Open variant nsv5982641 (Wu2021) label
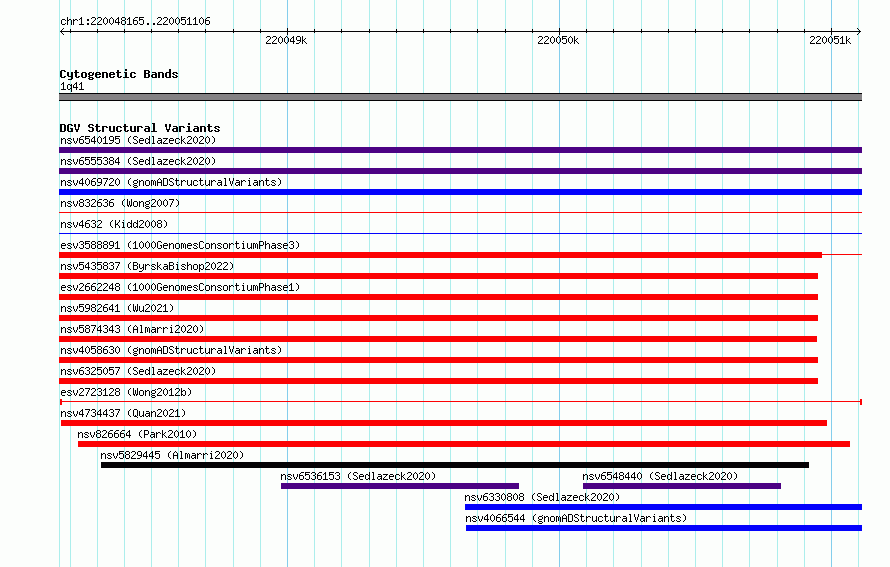This screenshot has width=890, height=567. click(x=117, y=308)
